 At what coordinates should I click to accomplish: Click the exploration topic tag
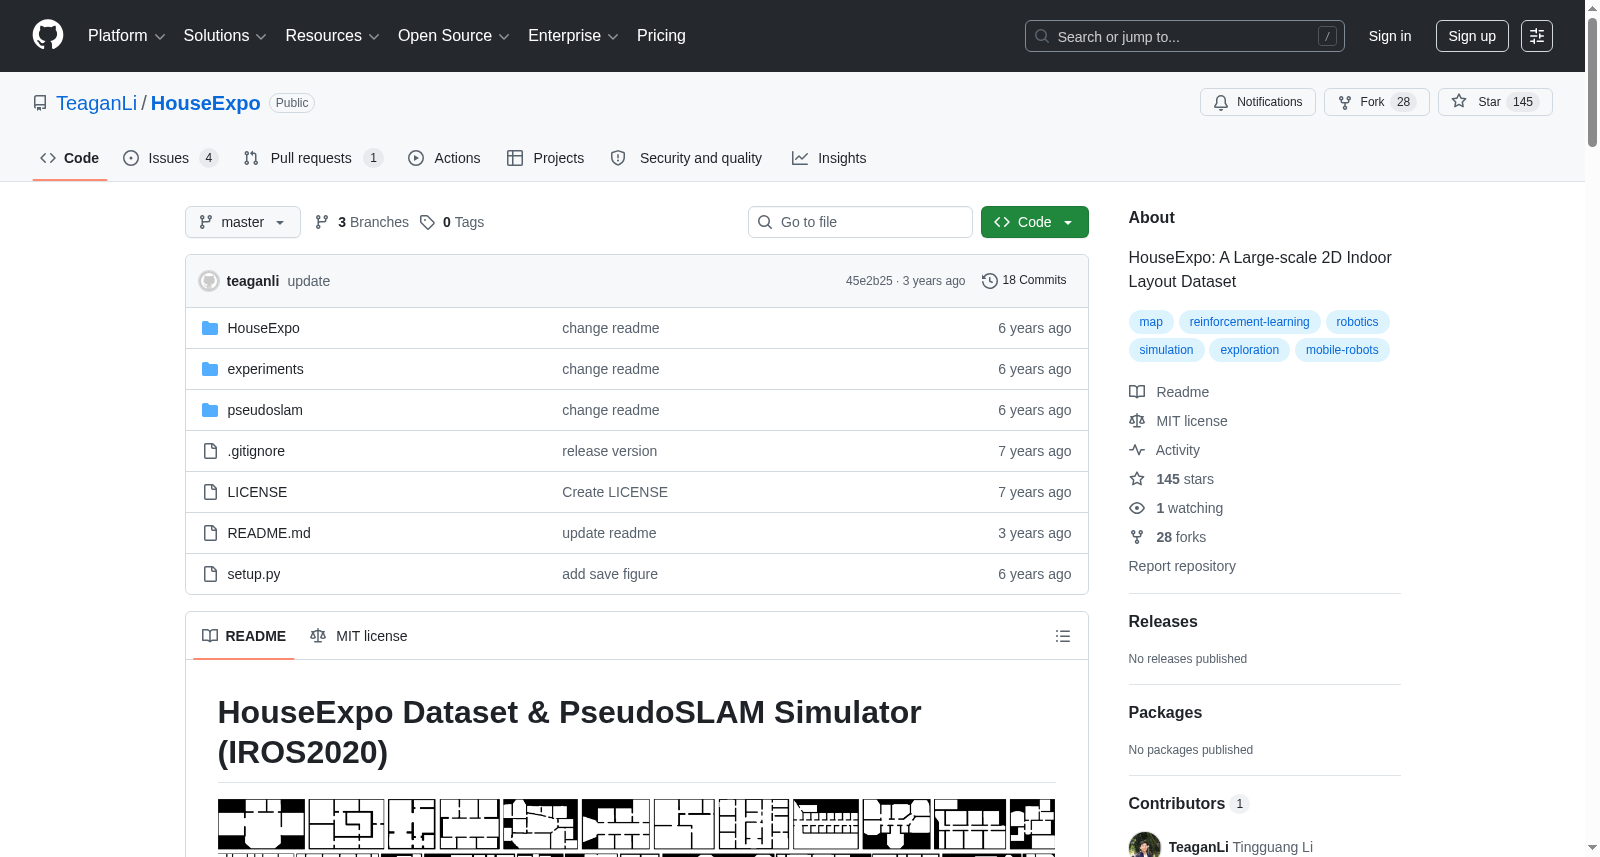tap(1249, 350)
